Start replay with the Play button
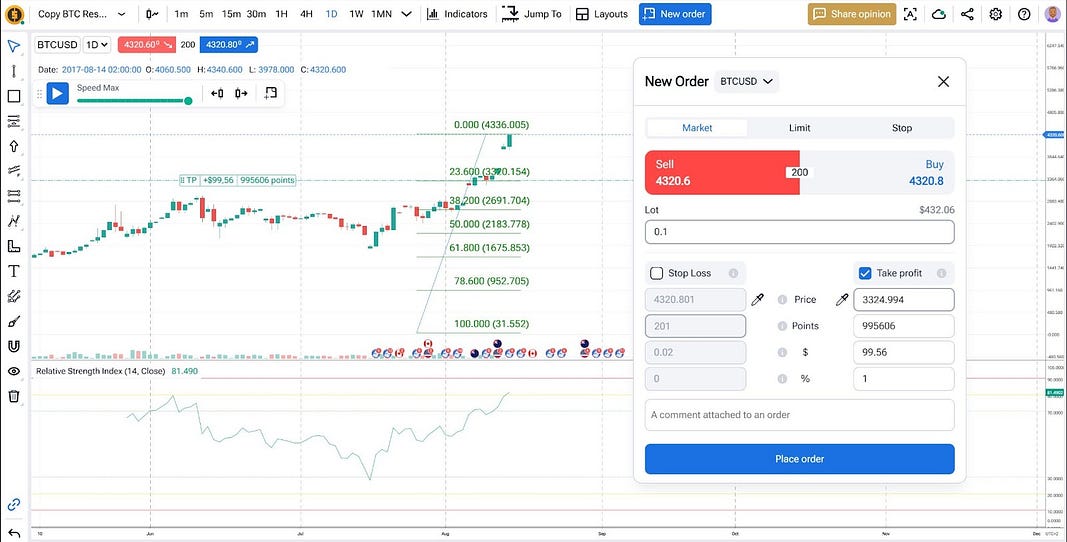Viewport: 1067px width, 542px height. pyautogui.click(x=58, y=93)
